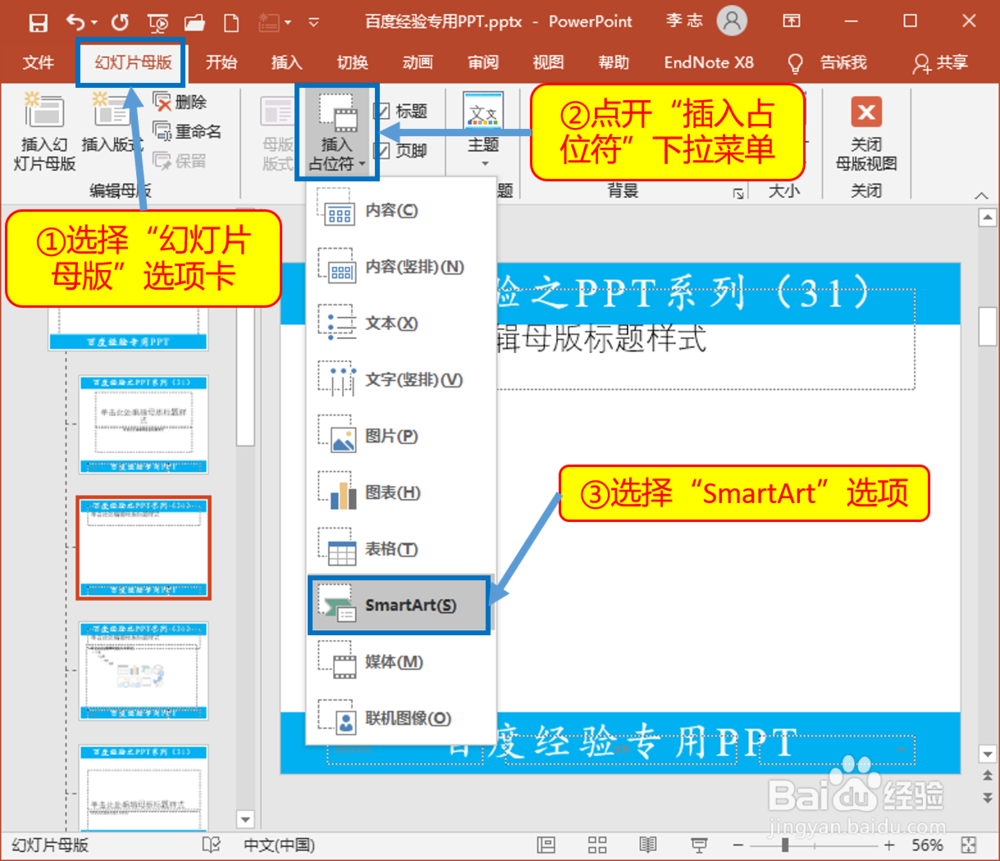This screenshot has width=1000, height=861.
Task: Adjust the zoom slider handle
Action: [x=785, y=846]
